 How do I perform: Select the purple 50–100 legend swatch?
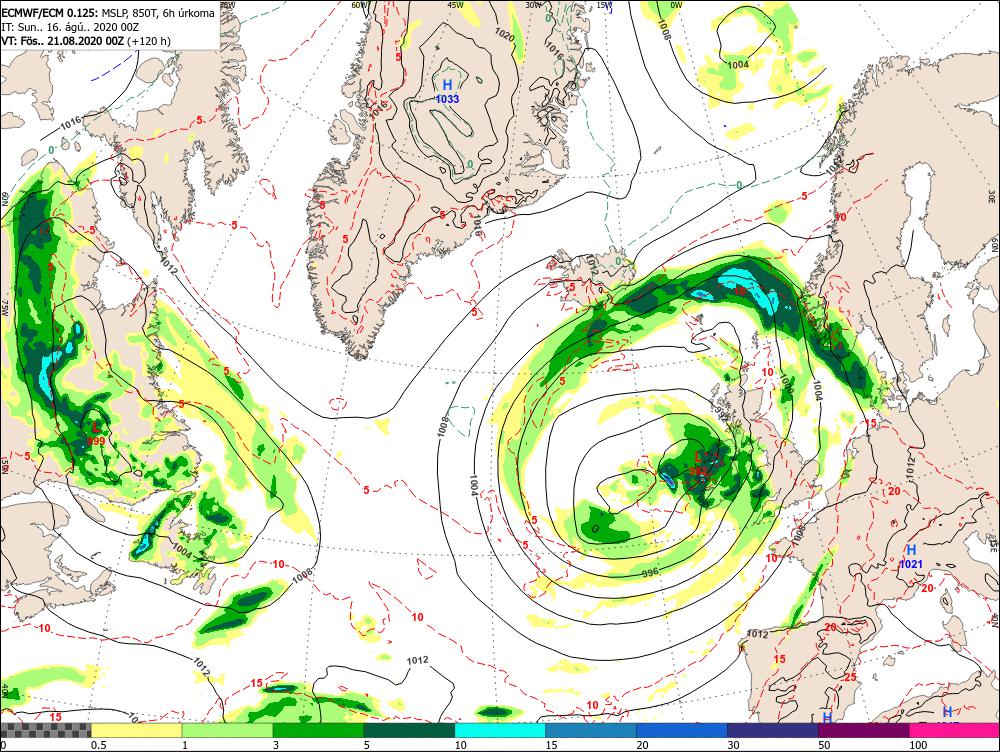[x=864, y=730]
